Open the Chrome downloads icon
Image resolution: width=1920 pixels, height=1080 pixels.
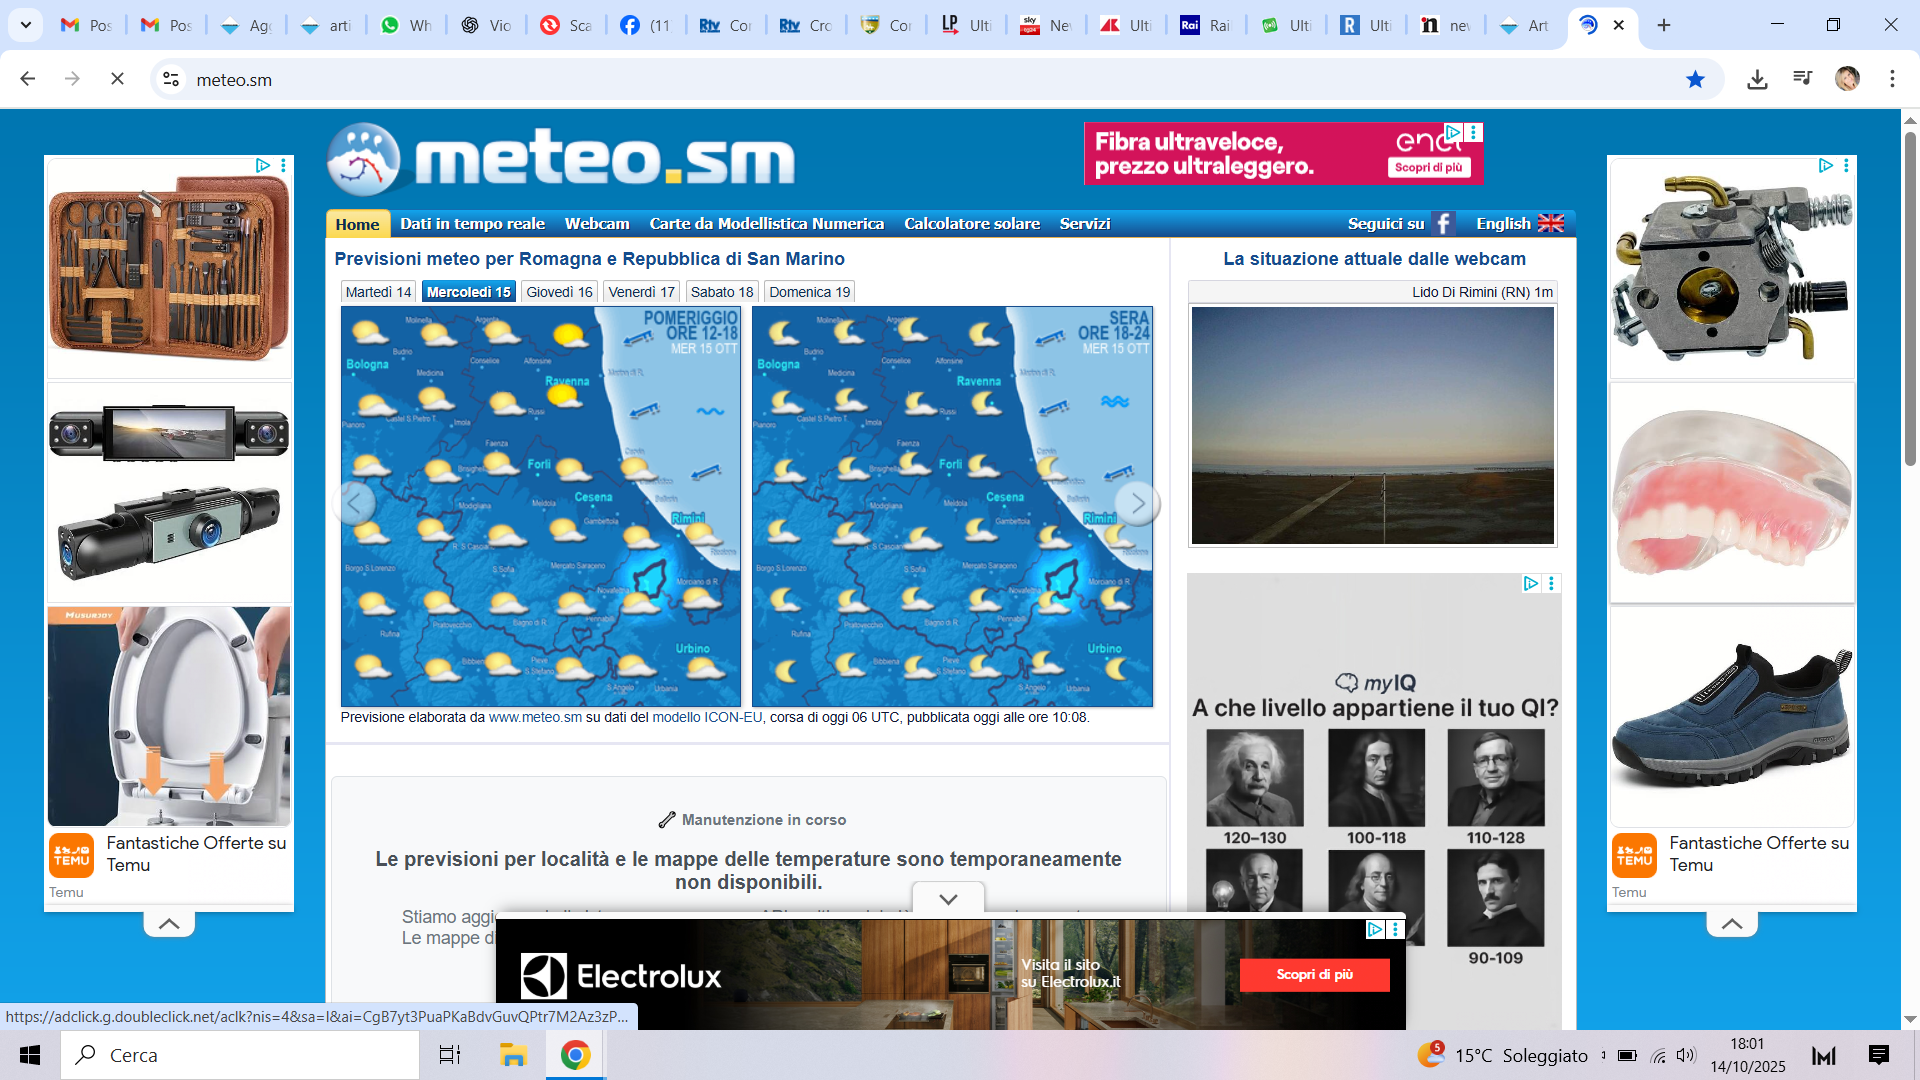(x=1757, y=79)
